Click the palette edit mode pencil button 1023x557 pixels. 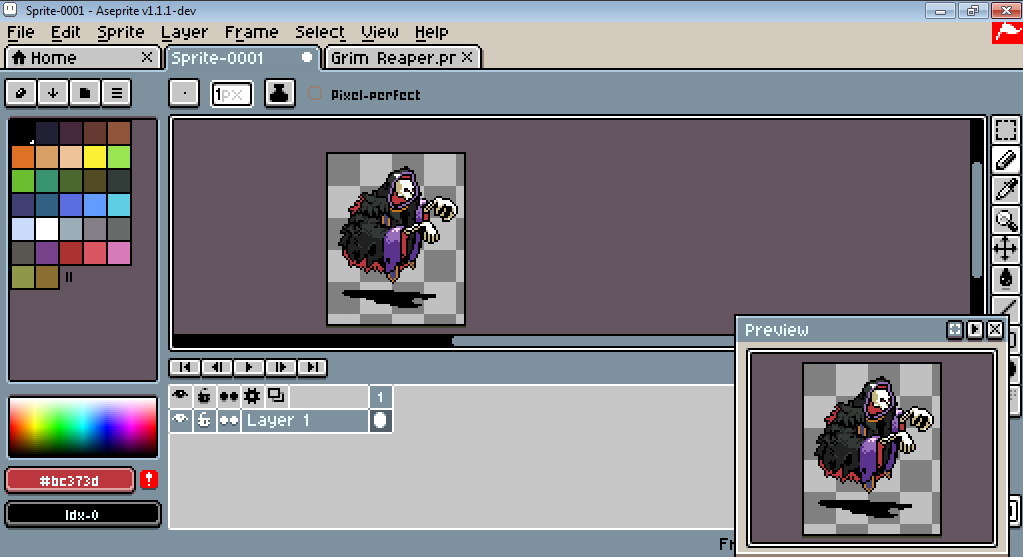(21, 93)
